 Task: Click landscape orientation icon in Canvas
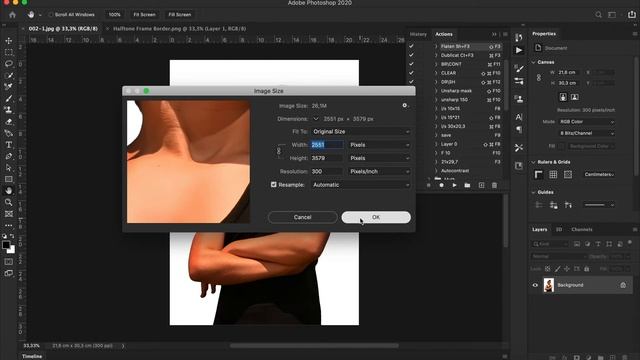574,97
